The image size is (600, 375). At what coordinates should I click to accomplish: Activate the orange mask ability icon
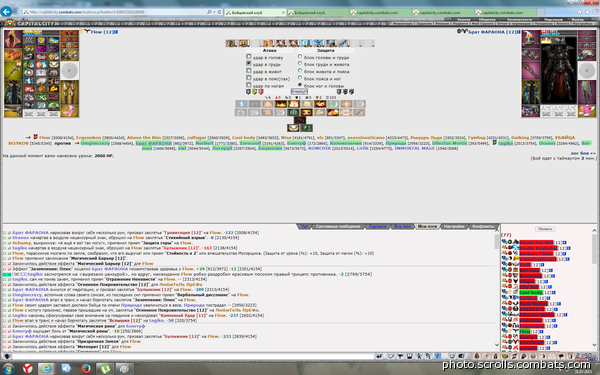306,112
